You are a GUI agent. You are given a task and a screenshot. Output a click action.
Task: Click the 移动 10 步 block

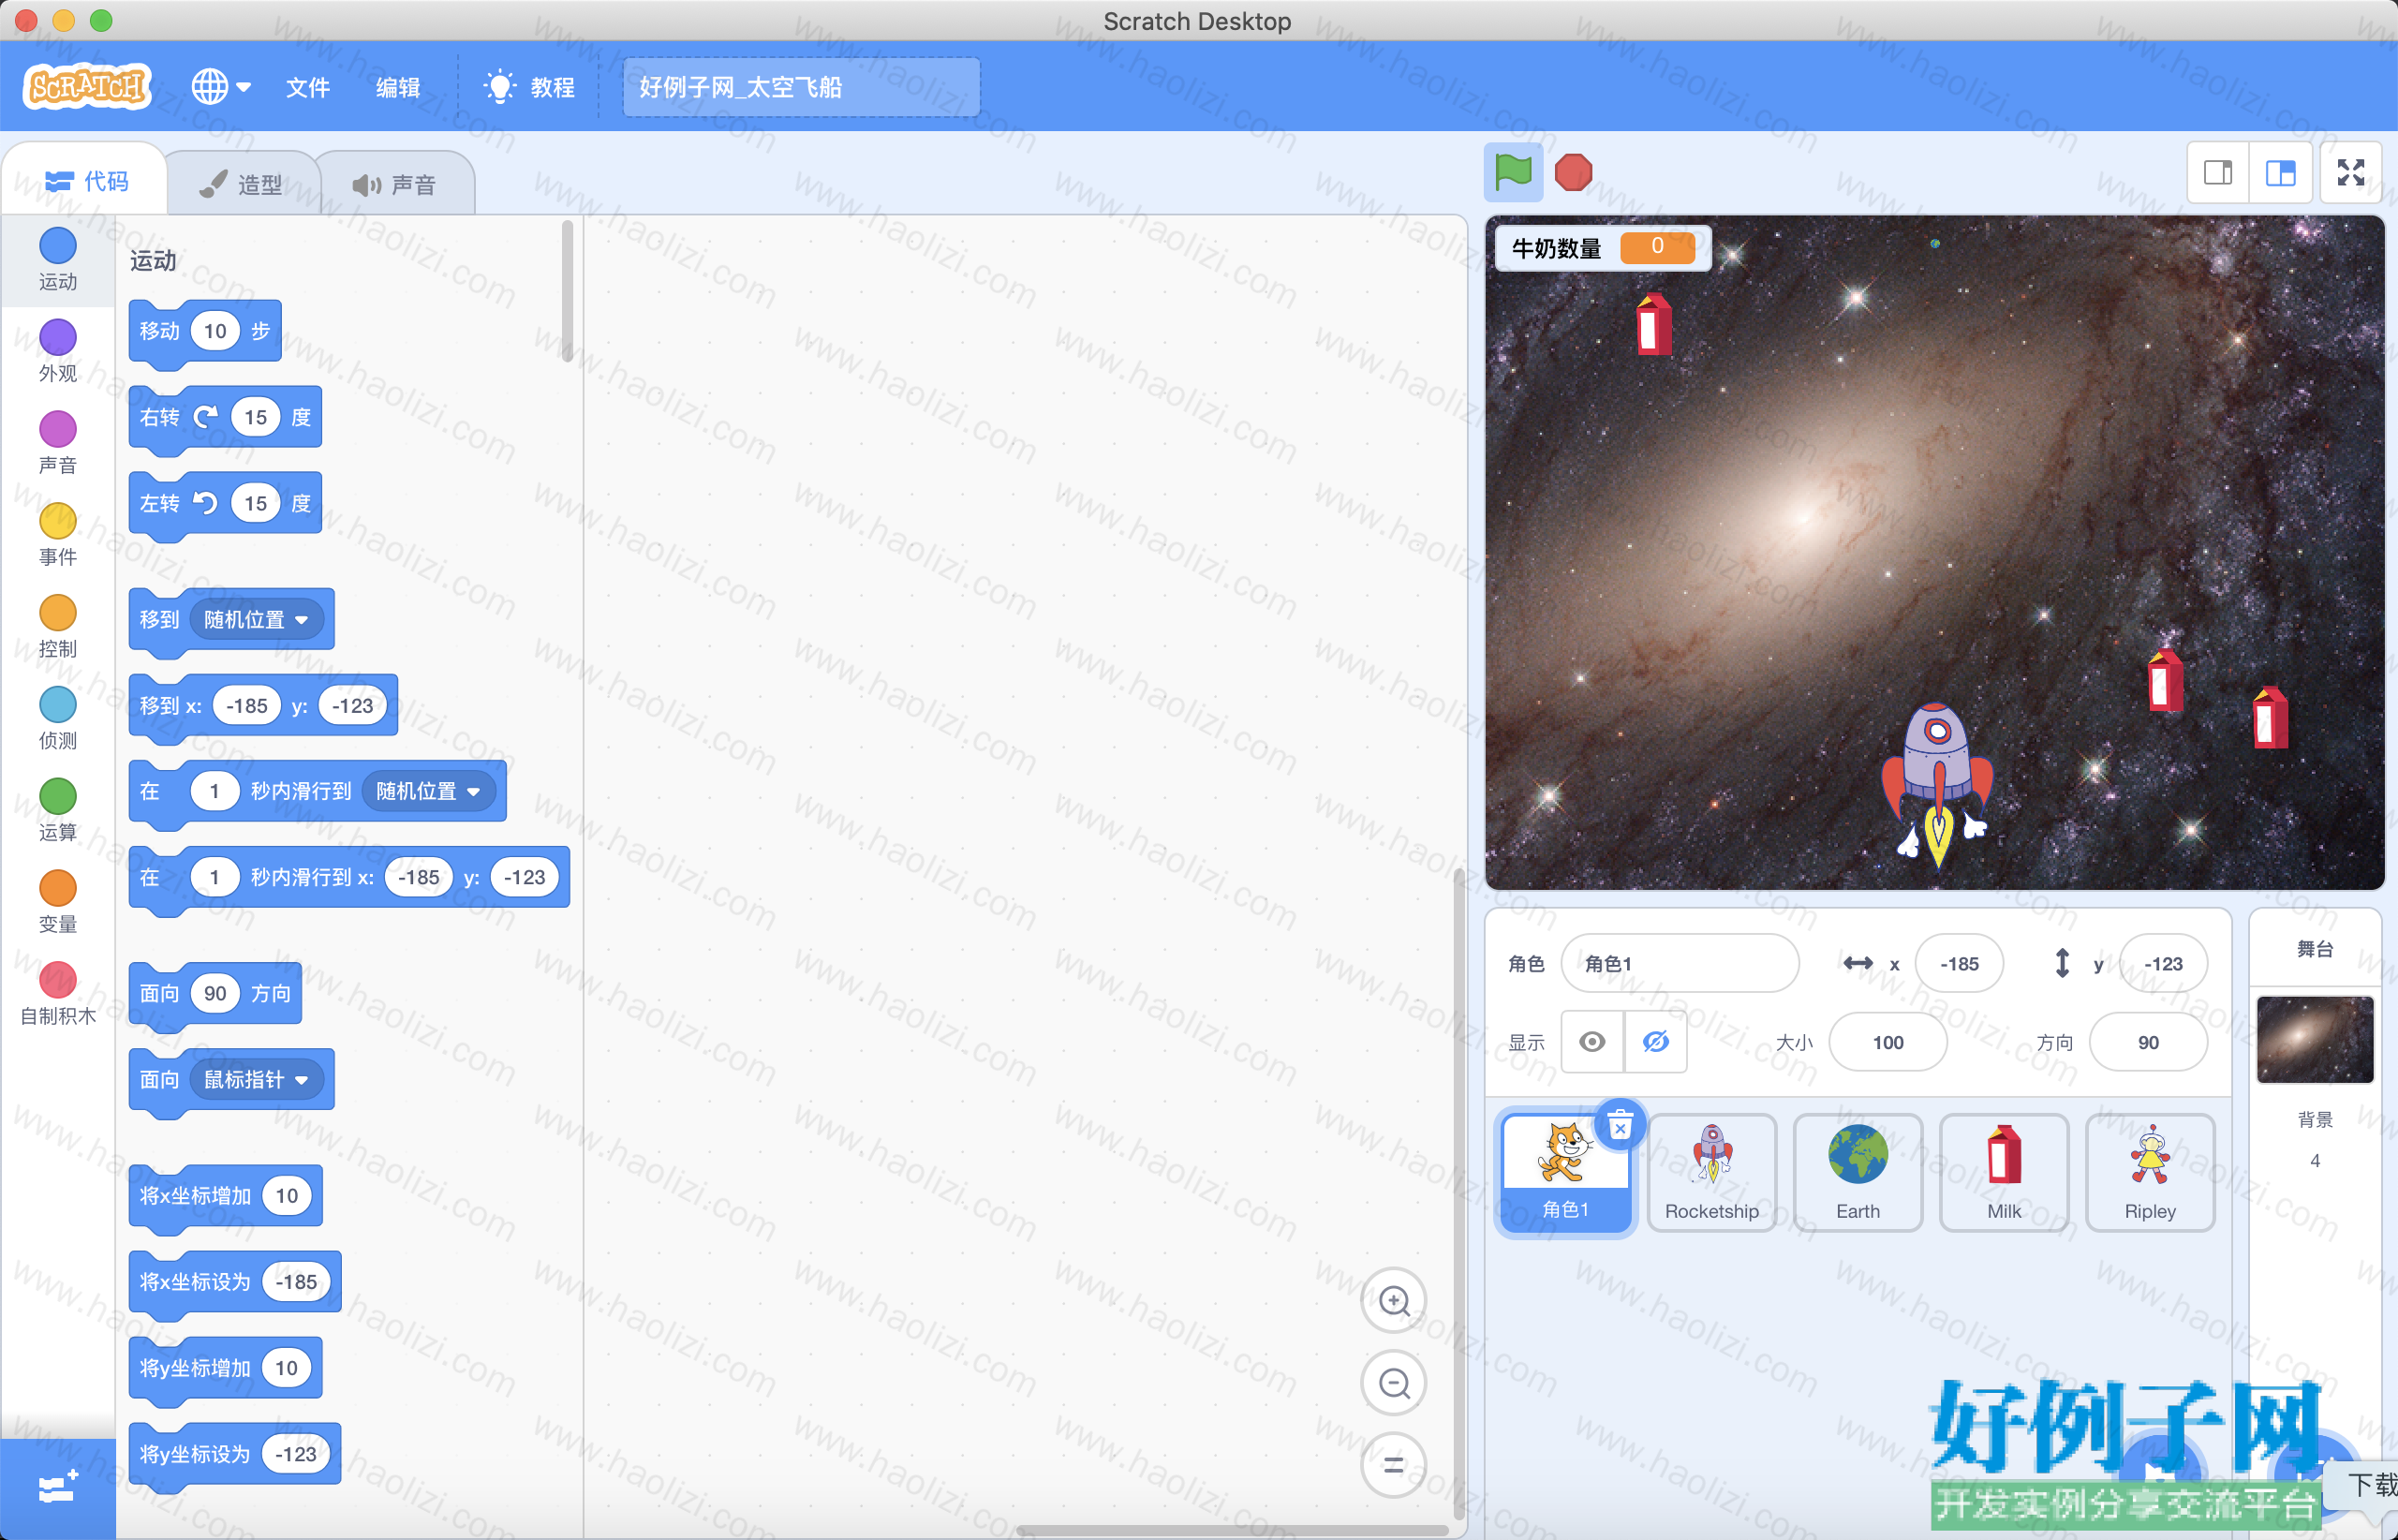pos(205,332)
